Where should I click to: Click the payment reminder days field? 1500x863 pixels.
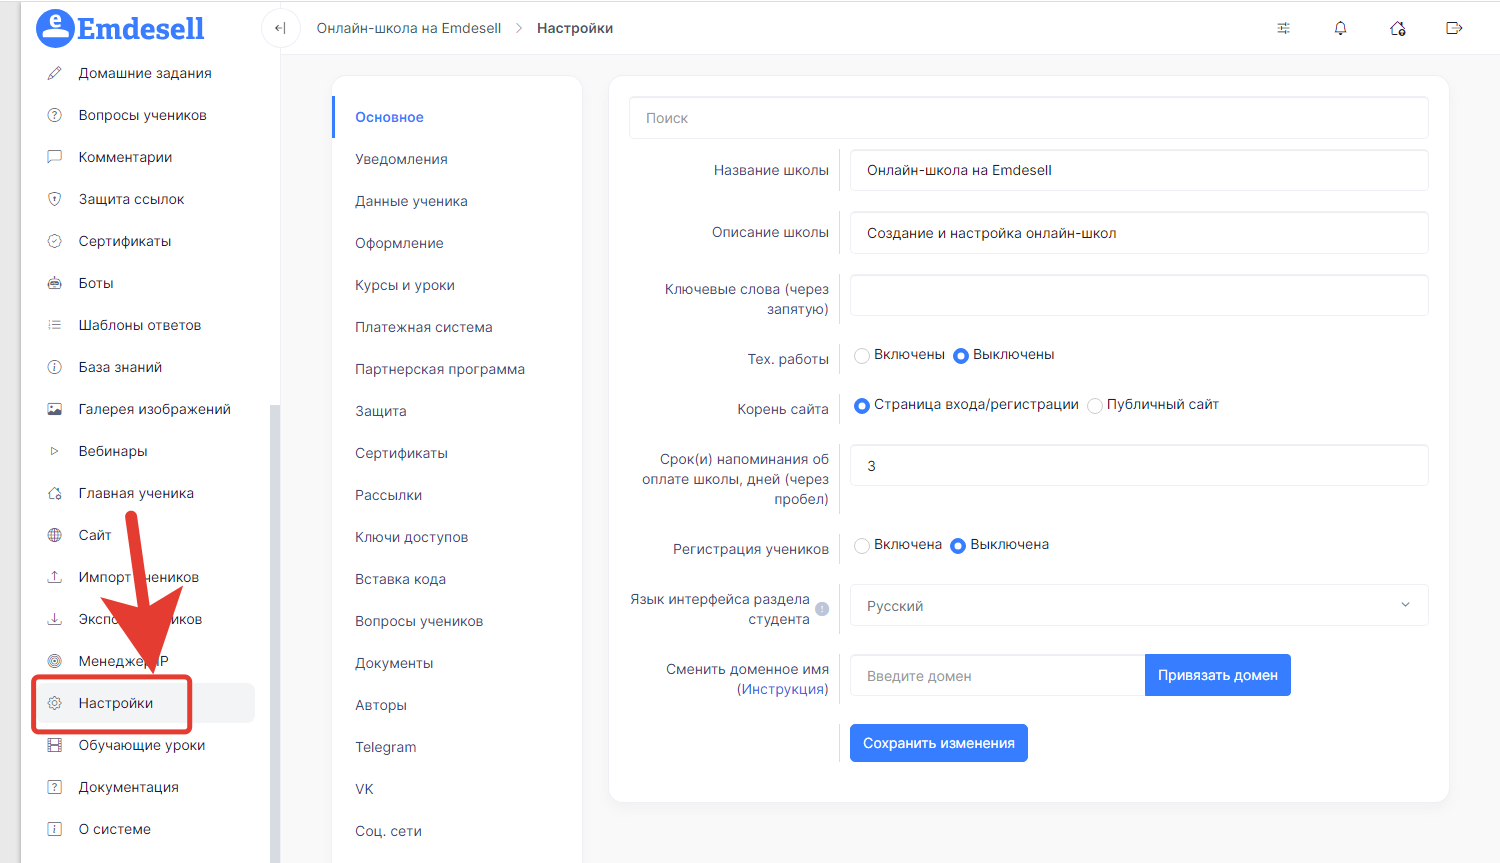(1139, 465)
